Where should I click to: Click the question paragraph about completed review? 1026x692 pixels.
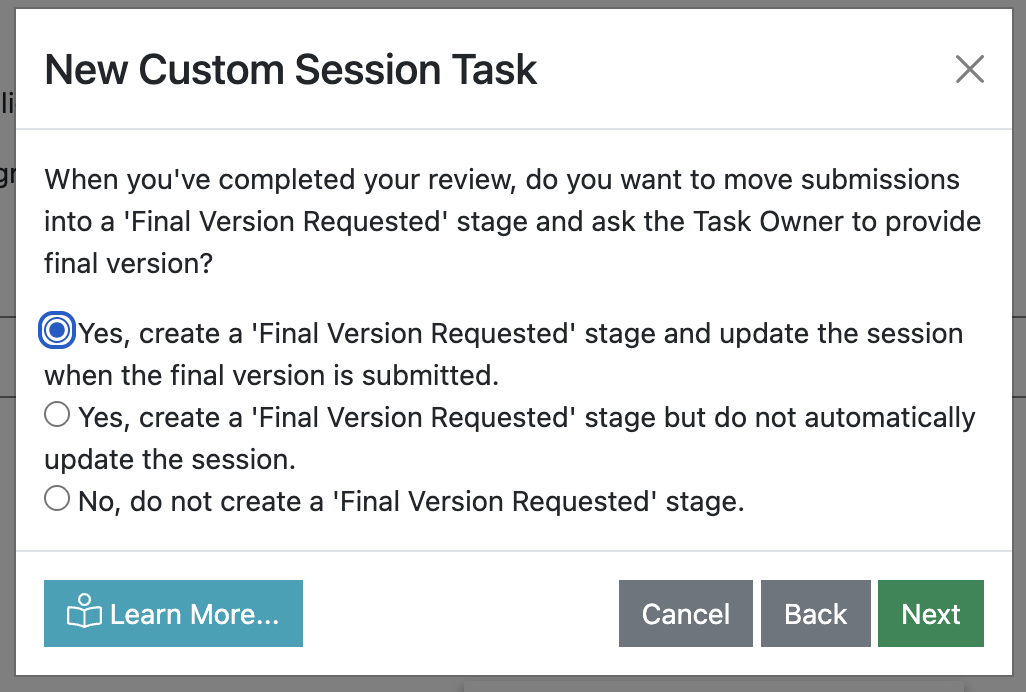[500, 180]
